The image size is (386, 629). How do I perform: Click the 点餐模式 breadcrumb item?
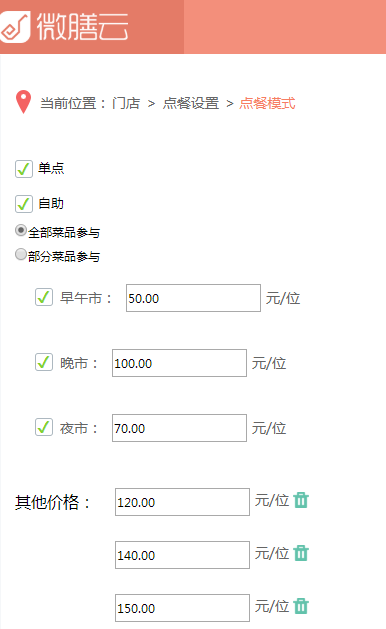click(267, 103)
